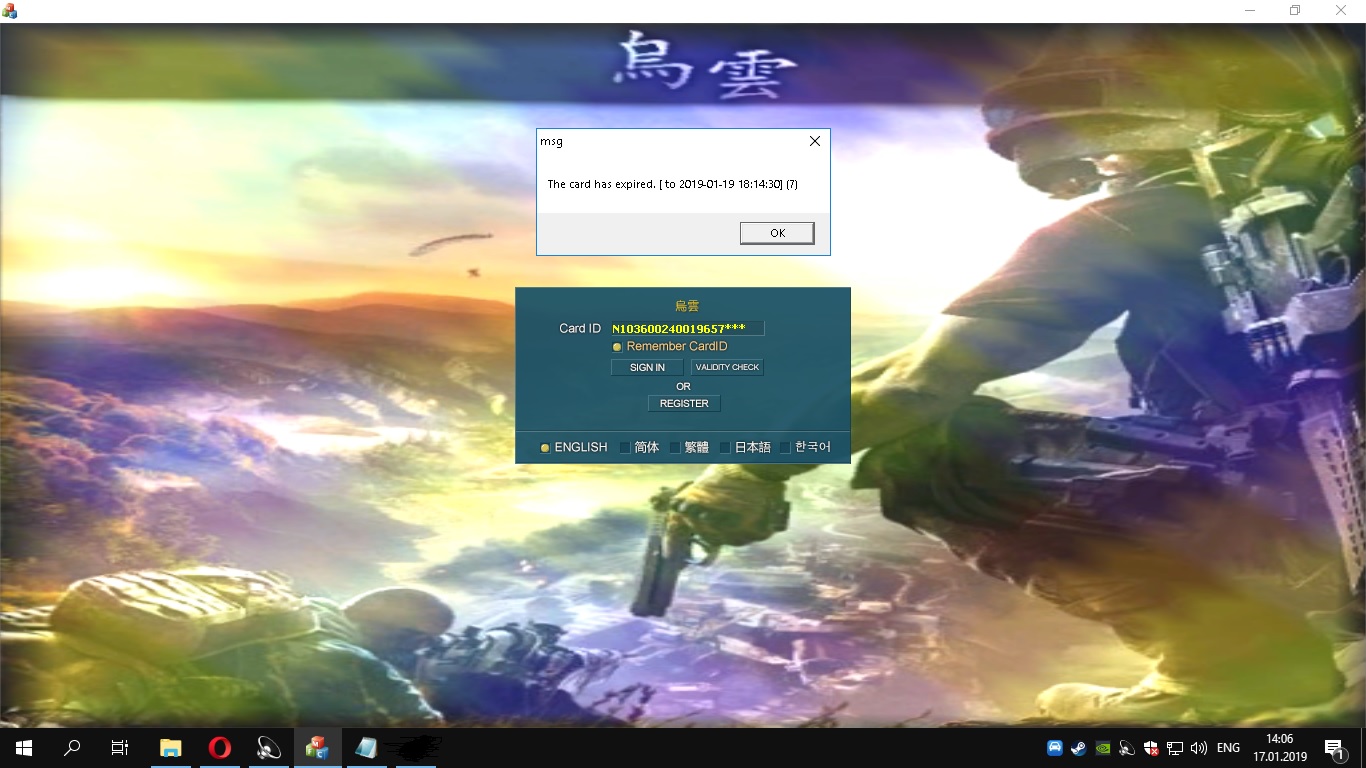Viewport: 1366px width, 768px height.
Task: Close the msg dialog with X
Action: click(x=815, y=141)
